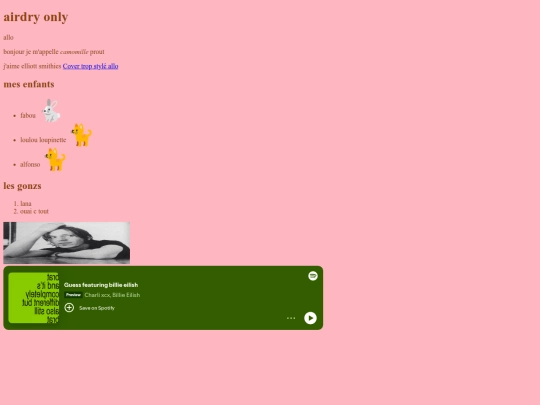Click the Preview badge
This screenshot has width=540, height=405.
(x=73, y=295)
